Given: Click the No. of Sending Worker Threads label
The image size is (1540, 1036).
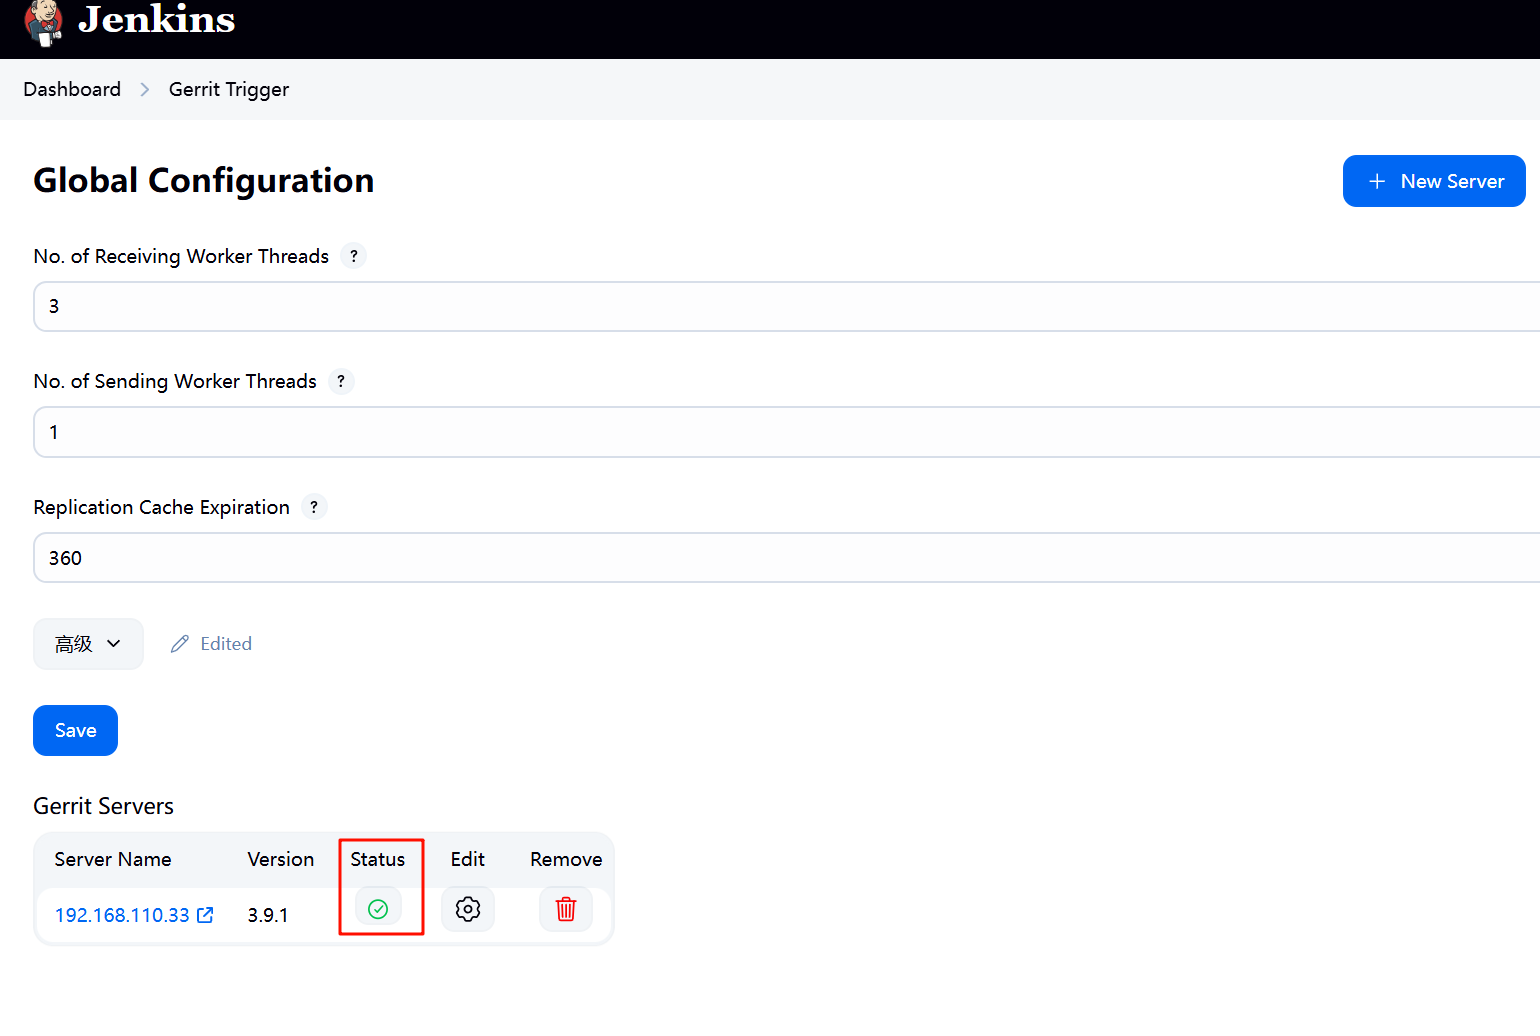Looking at the screenshot, I should [175, 382].
